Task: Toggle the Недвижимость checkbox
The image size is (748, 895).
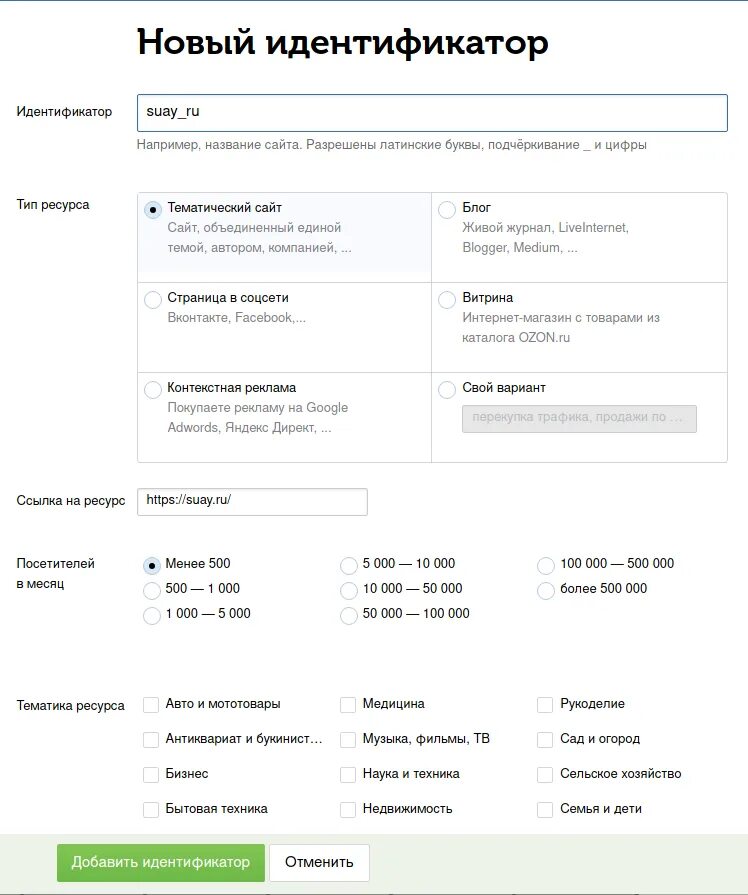Action: pos(348,809)
